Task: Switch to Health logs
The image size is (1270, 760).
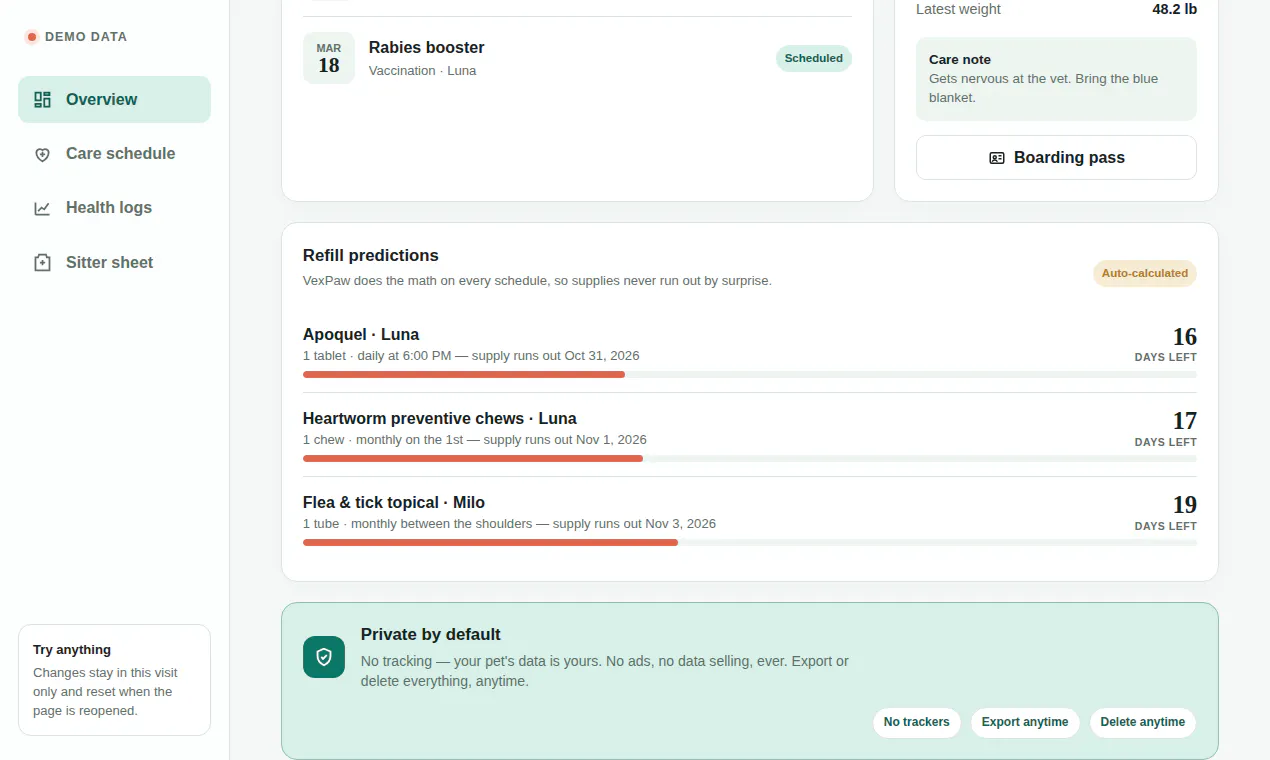Action: [114, 208]
